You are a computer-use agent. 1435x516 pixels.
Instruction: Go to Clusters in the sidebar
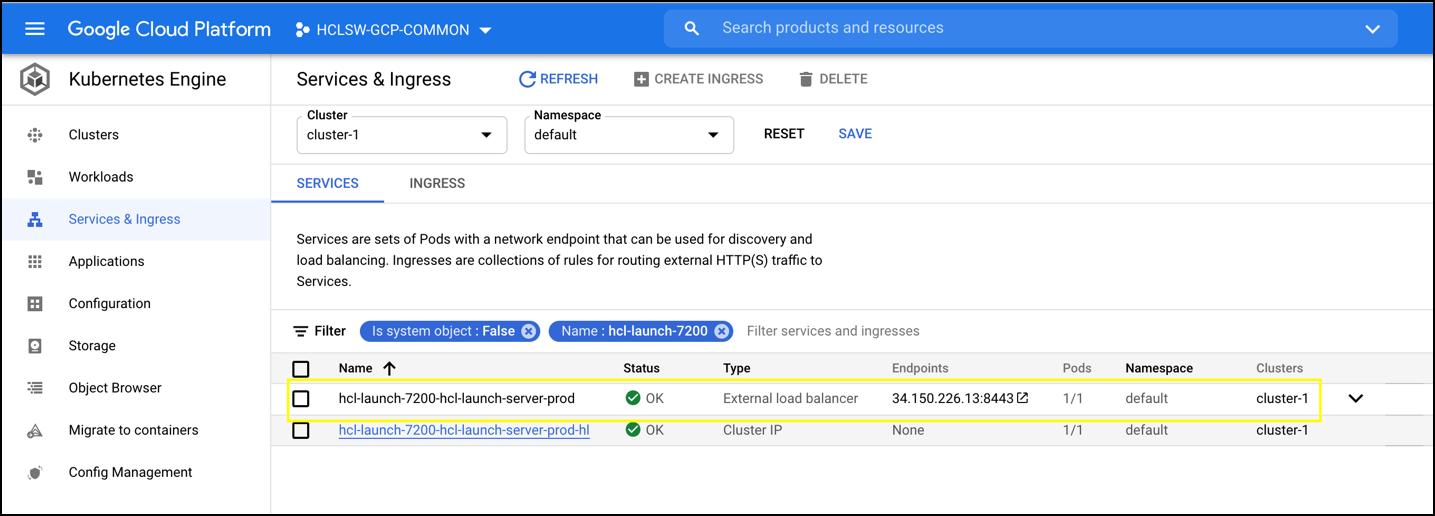(94, 135)
